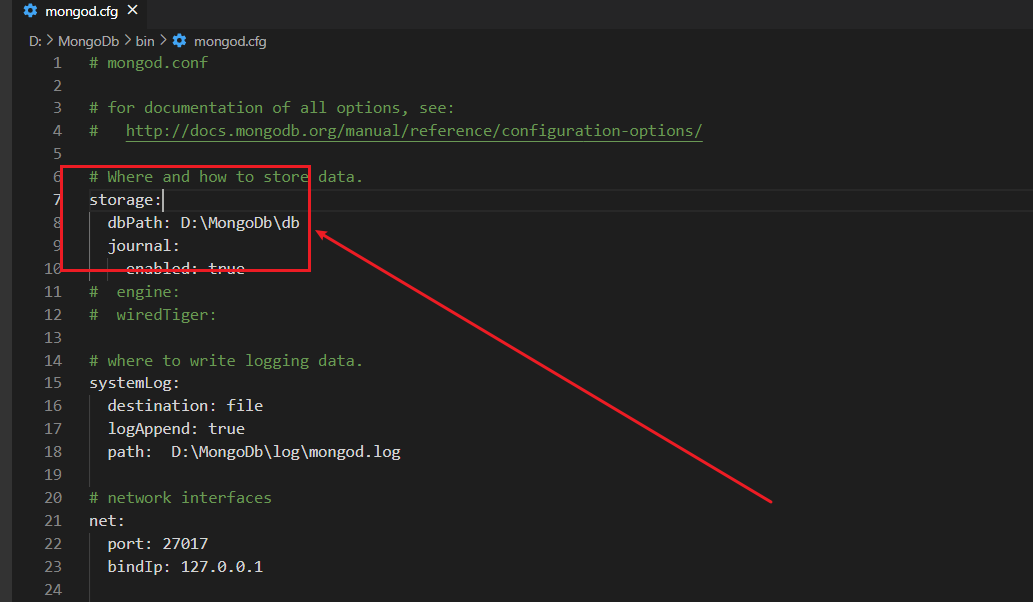This screenshot has height=602, width=1033.
Task: Click the mongod.log path value
Action: pos(285,452)
